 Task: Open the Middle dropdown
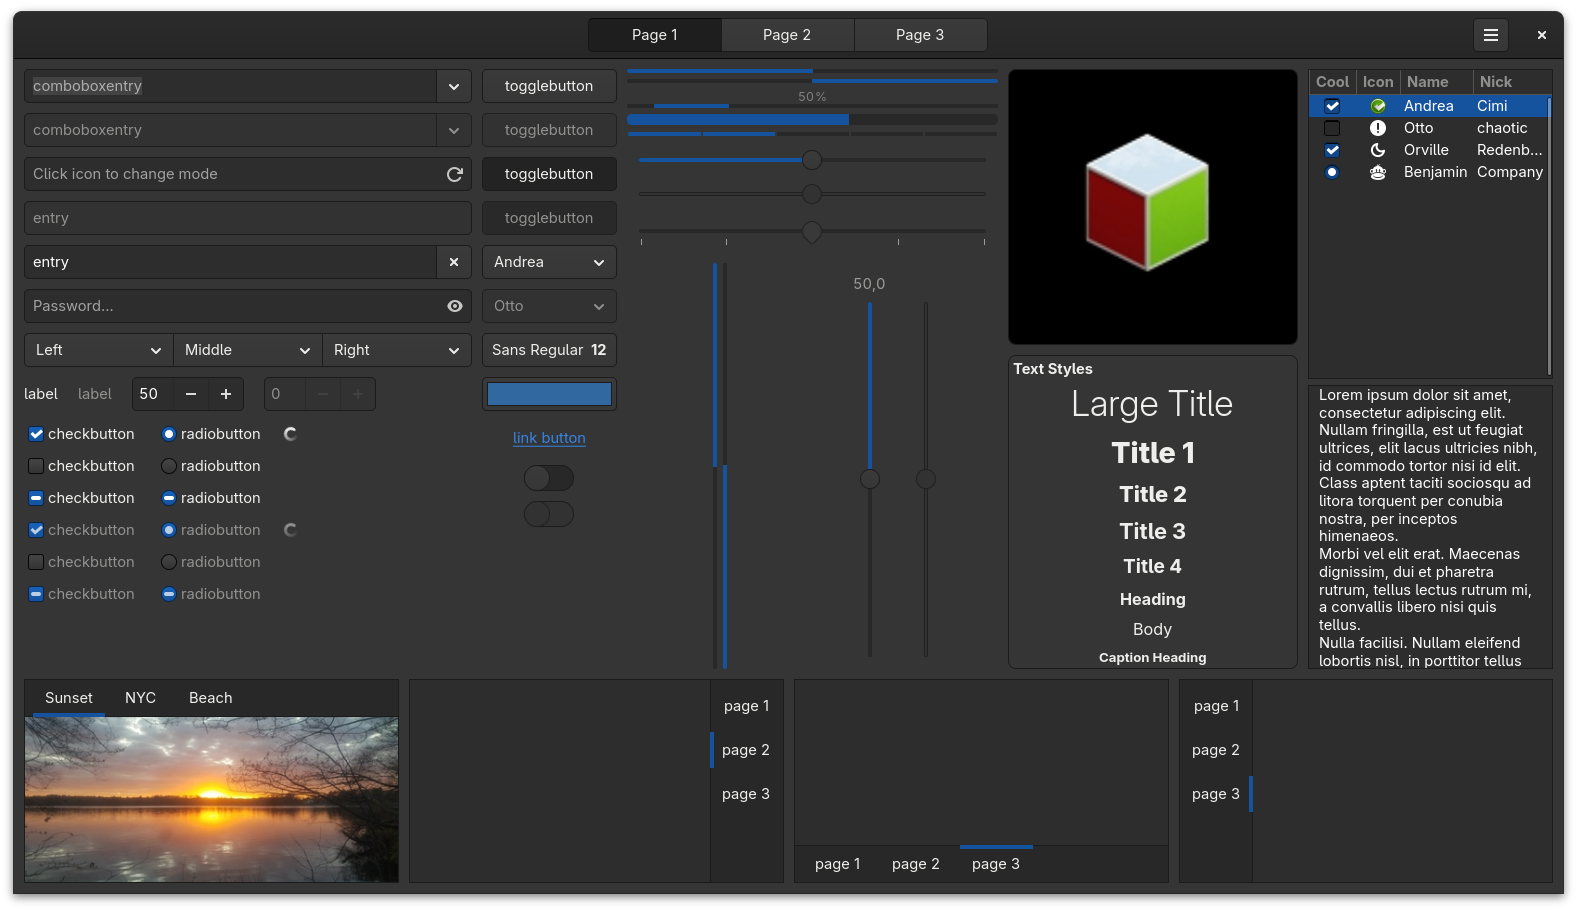click(x=247, y=350)
